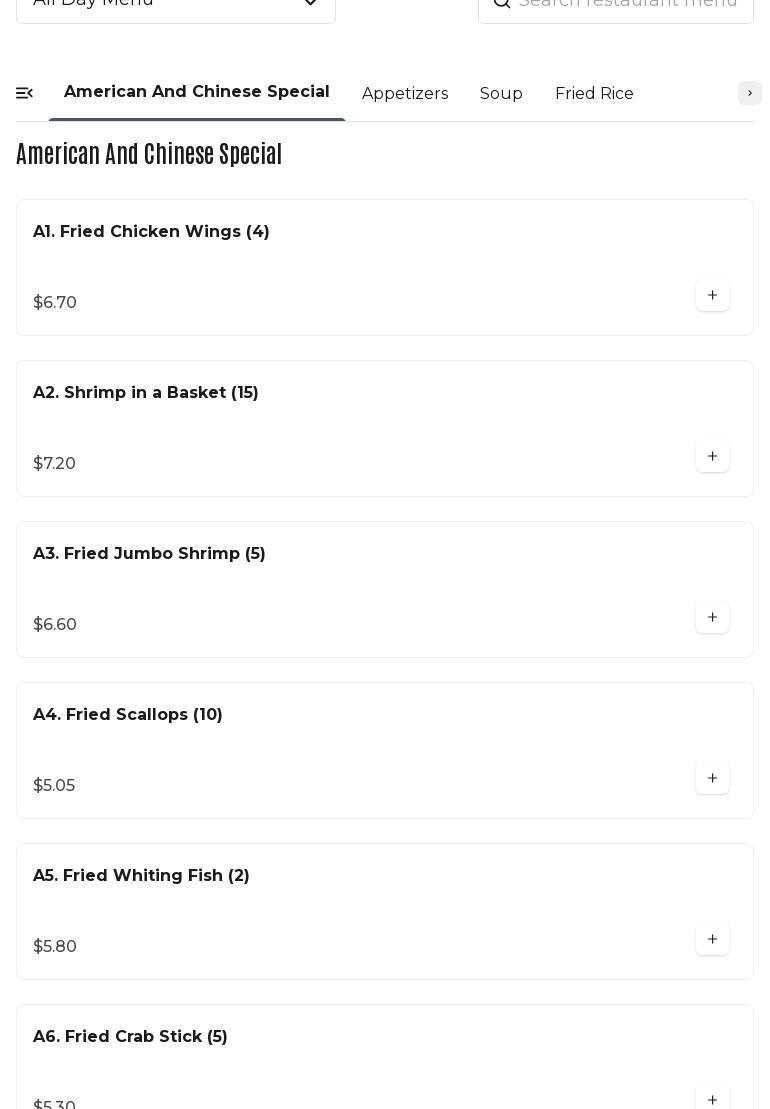This screenshot has height=1109, width=770.
Task: Open dropdown chevron of All Day Menu
Action: (x=310, y=4)
